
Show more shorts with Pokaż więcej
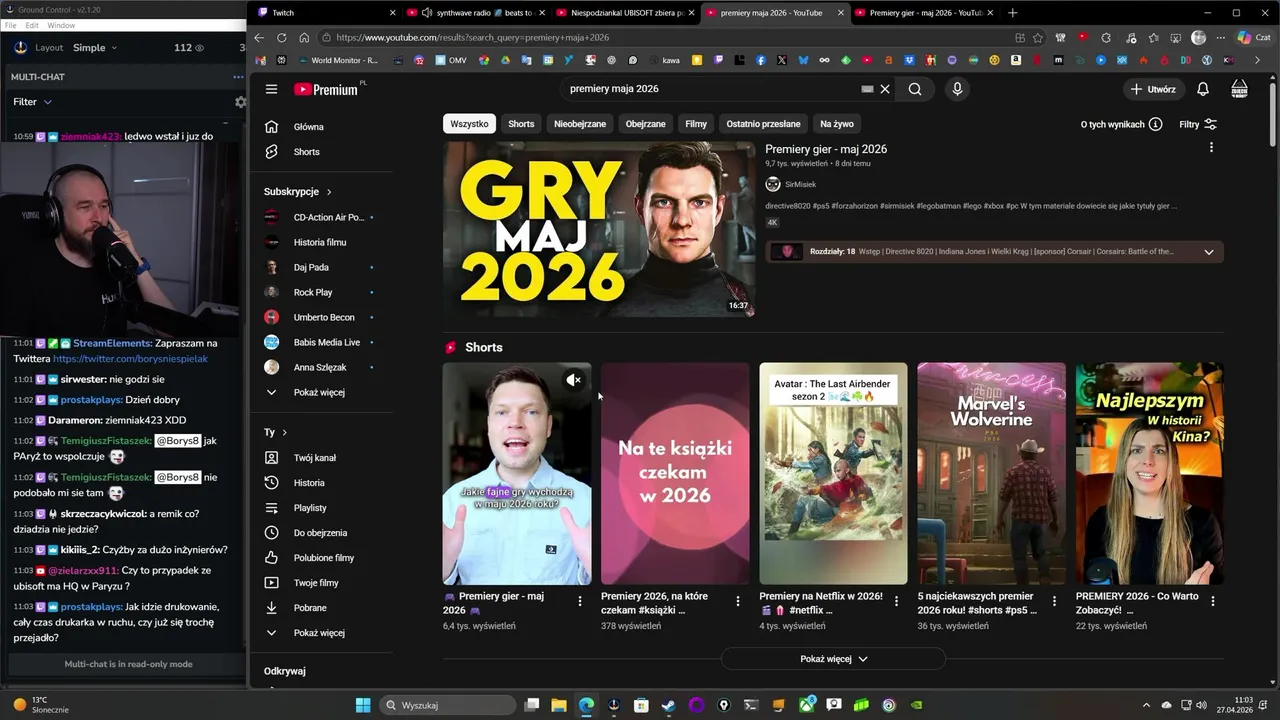[x=833, y=659]
